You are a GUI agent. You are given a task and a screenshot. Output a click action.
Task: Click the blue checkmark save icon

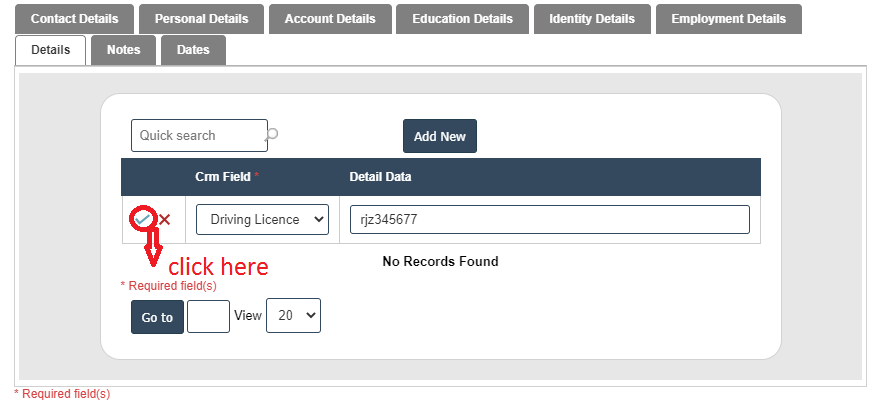point(142,219)
